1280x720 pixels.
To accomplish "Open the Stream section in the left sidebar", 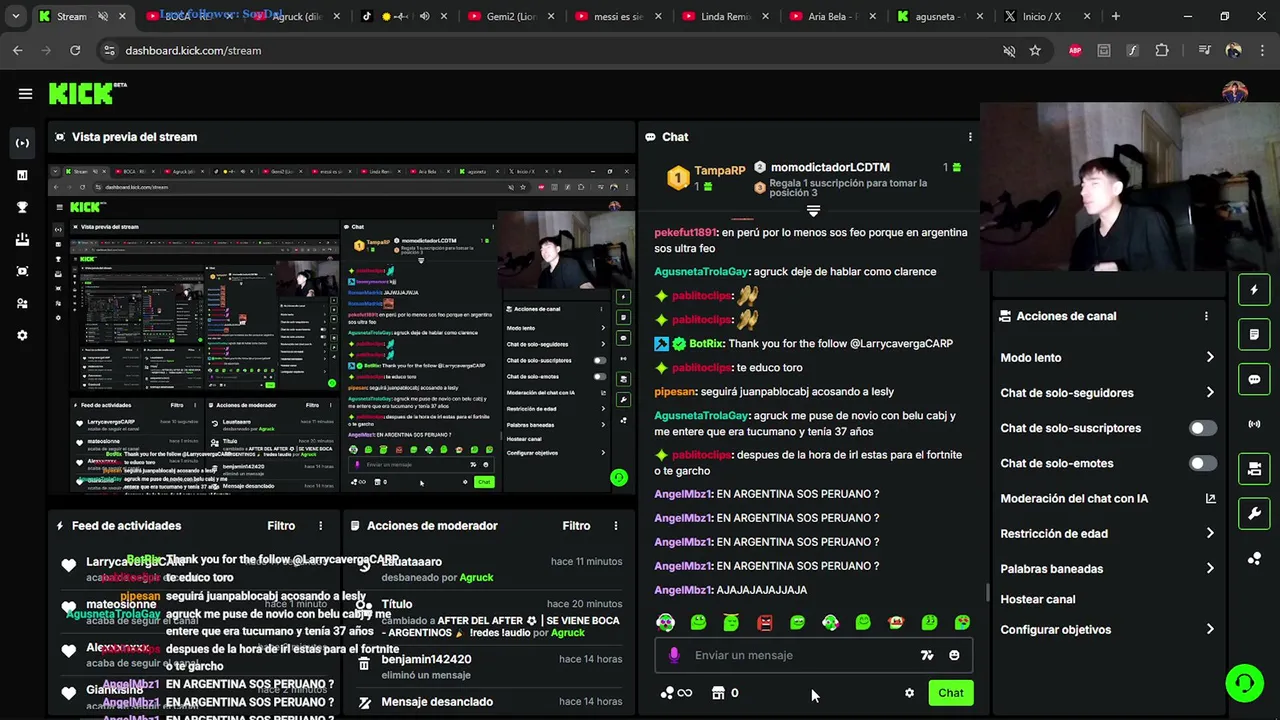I will pos(22,143).
